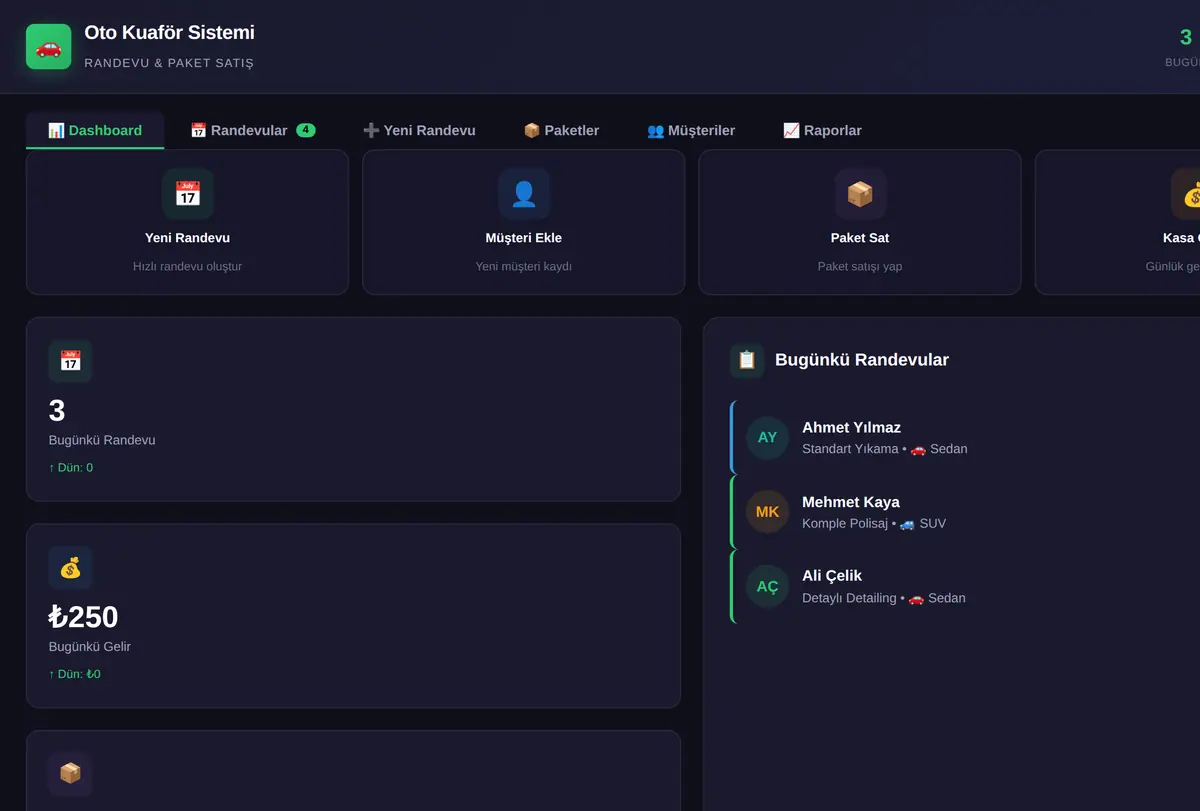Click the Paket Sat quick action title
The height and width of the screenshot is (811, 1200).
pyautogui.click(x=860, y=238)
